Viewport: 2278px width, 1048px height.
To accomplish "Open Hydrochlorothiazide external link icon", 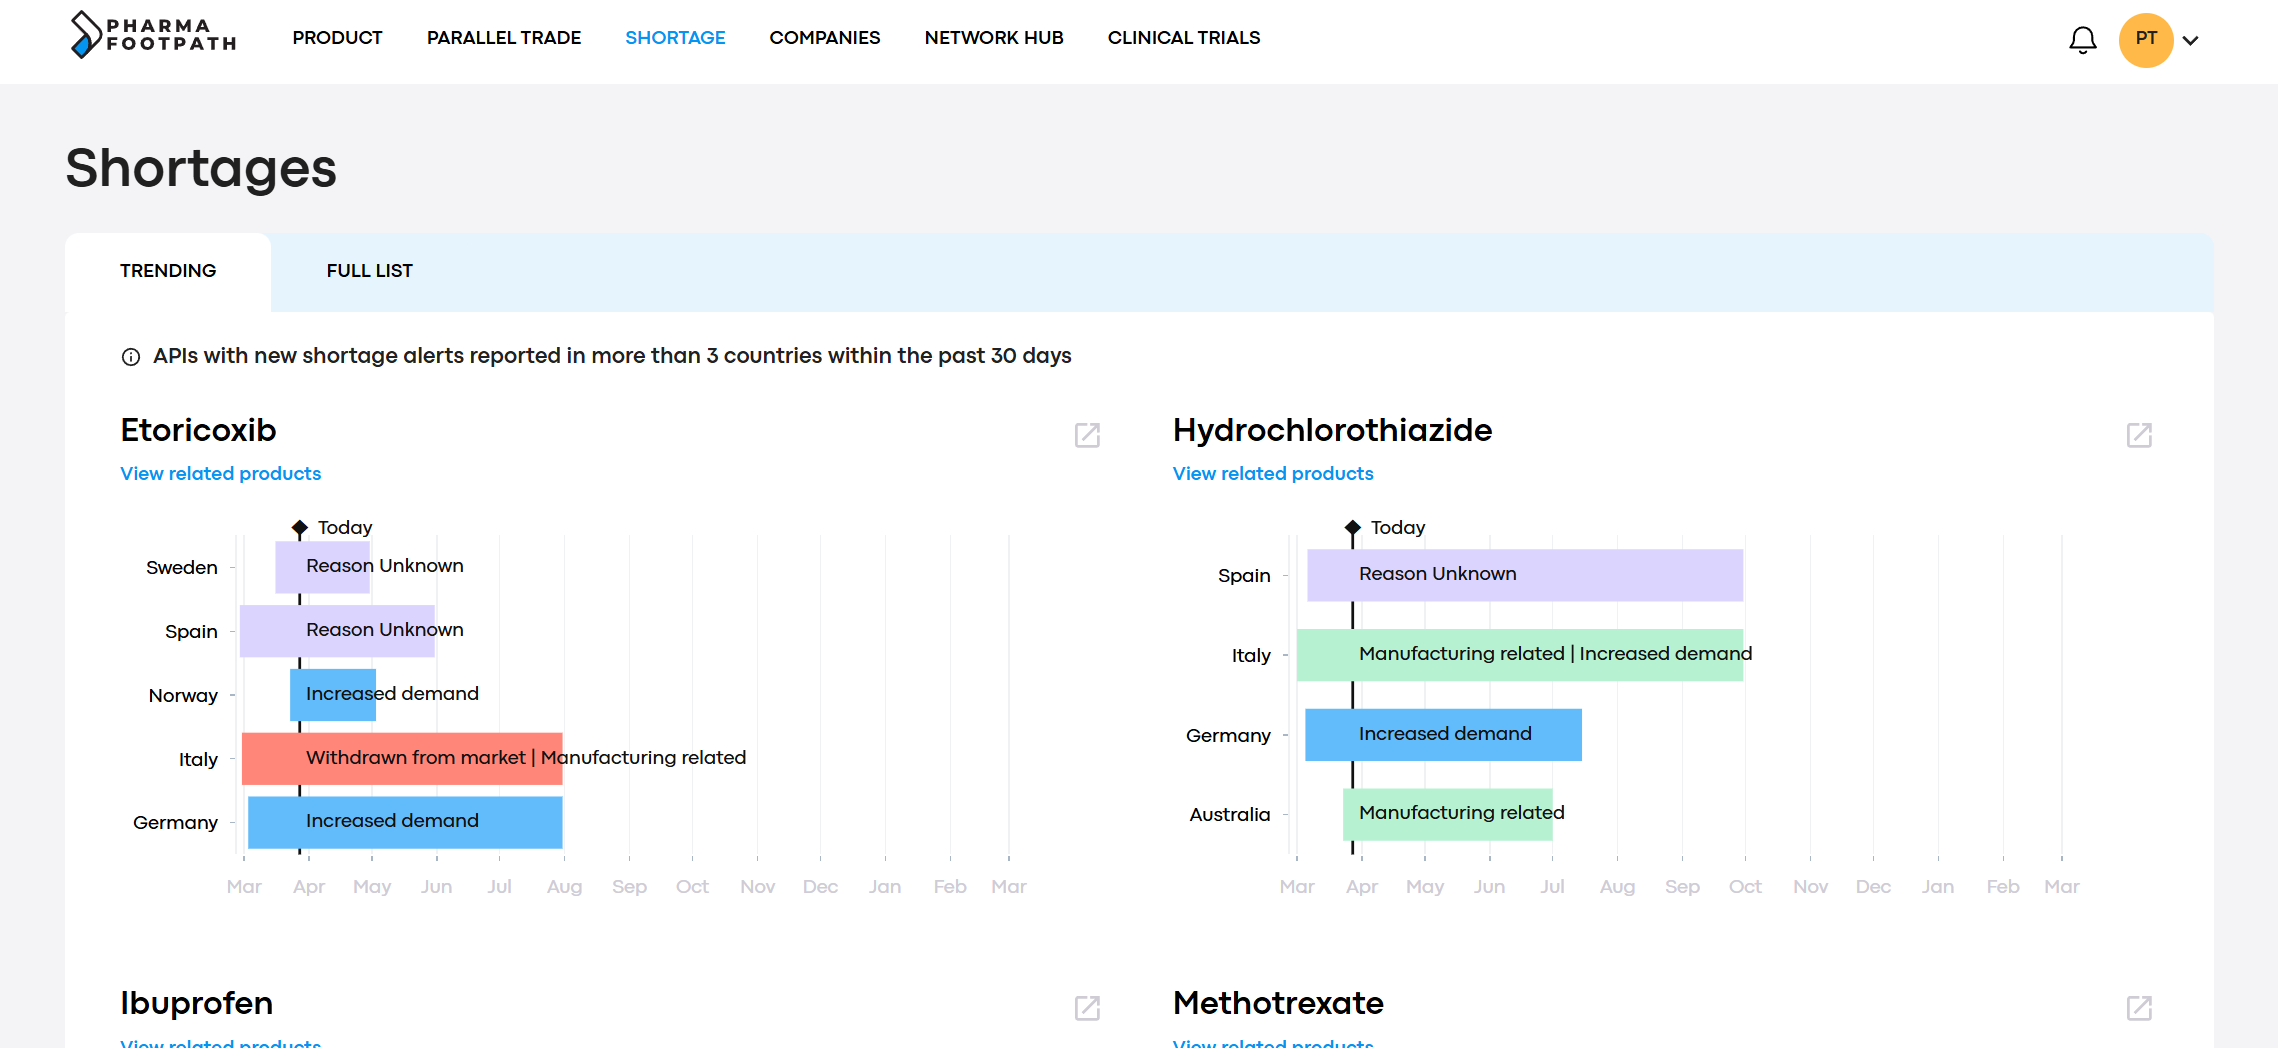I will (x=2139, y=435).
